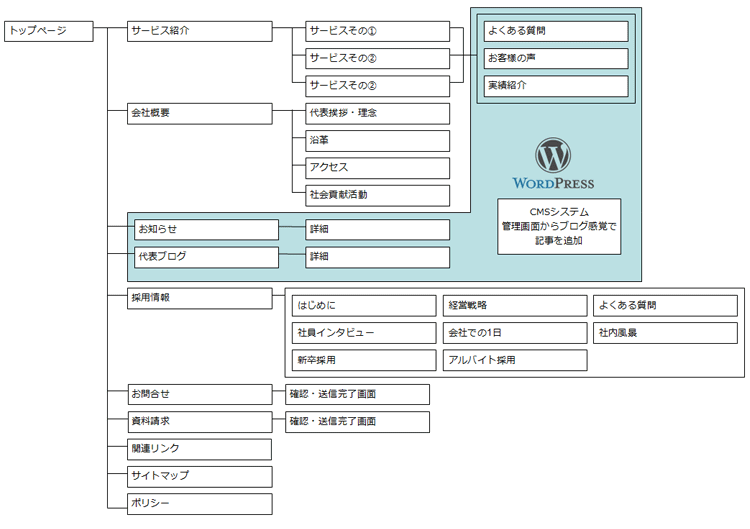Screen dimensions: 750x529
Task: Select the お知らせ node
Action: click(x=206, y=230)
